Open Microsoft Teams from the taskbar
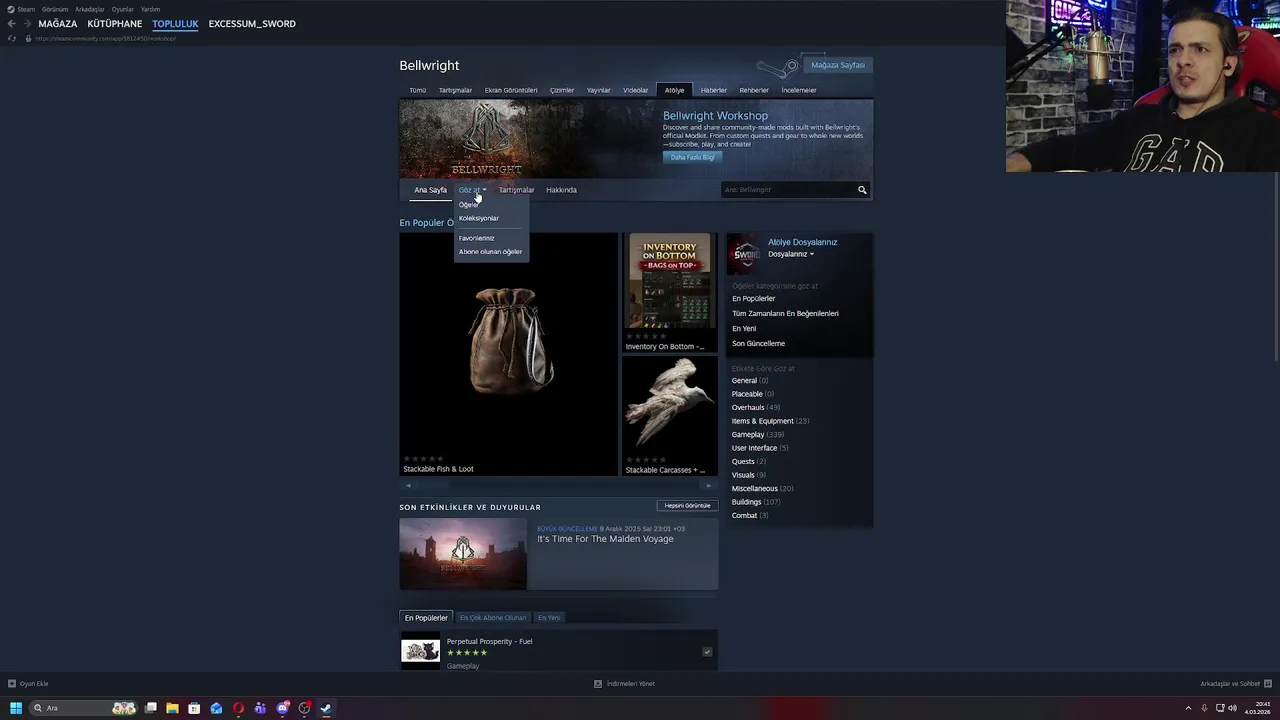 tap(260, 708)
